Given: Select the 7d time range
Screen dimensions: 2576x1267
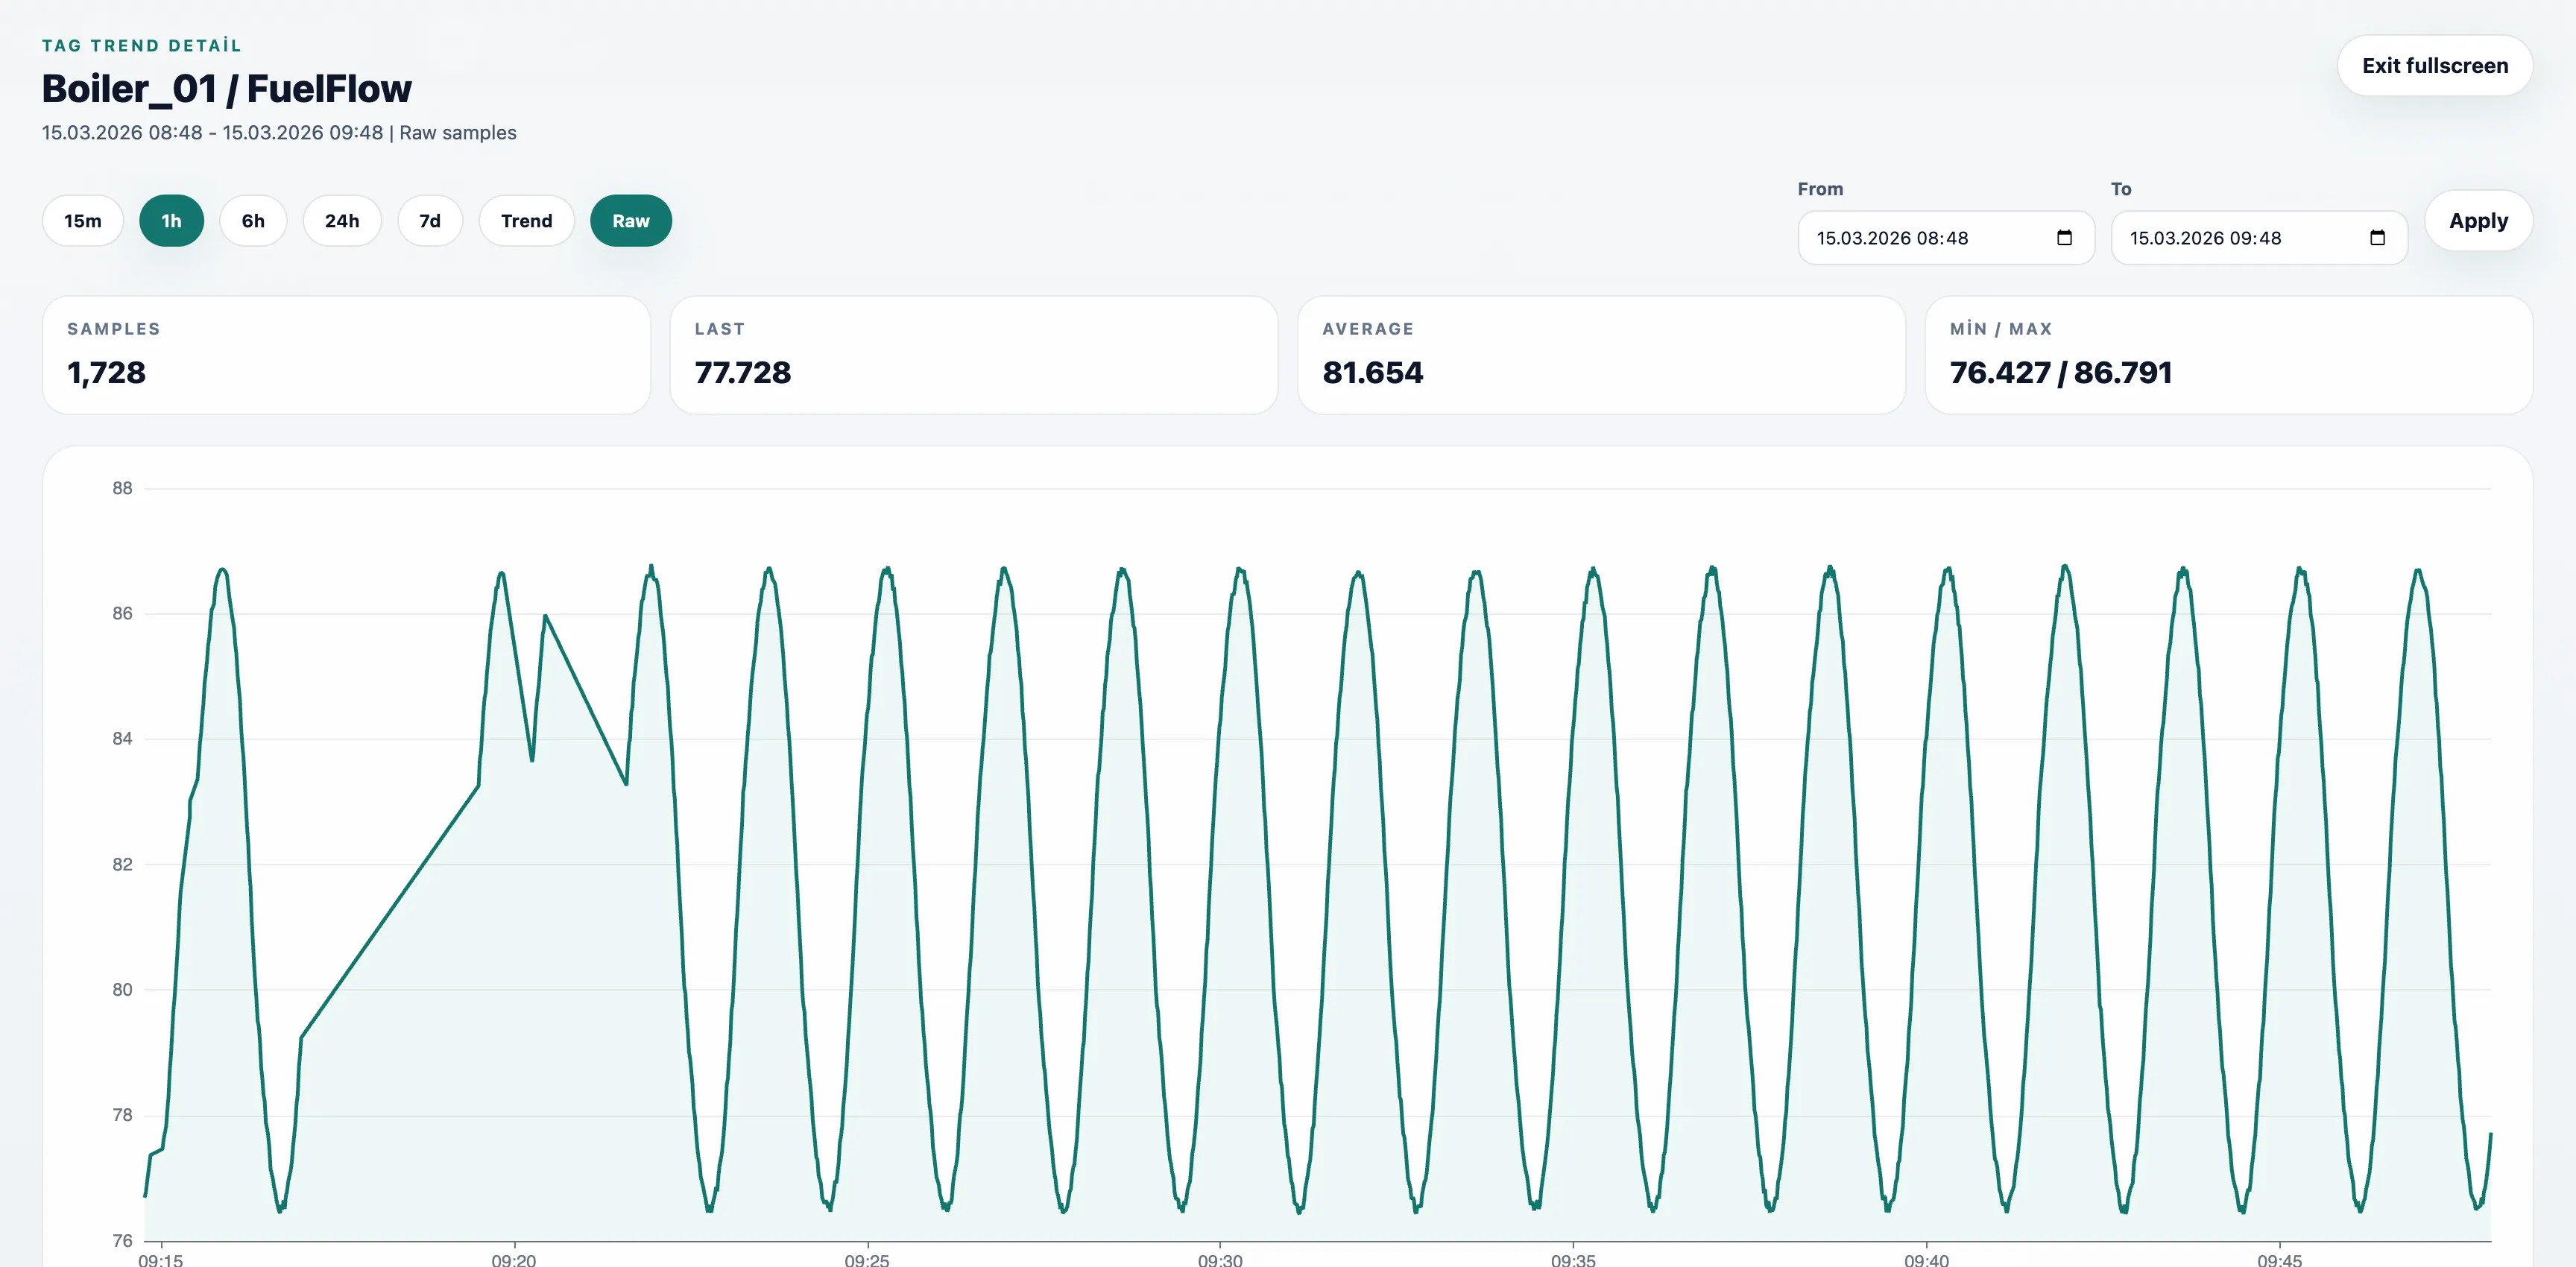Looking at the screenshot, I should [x=430, y=220].
